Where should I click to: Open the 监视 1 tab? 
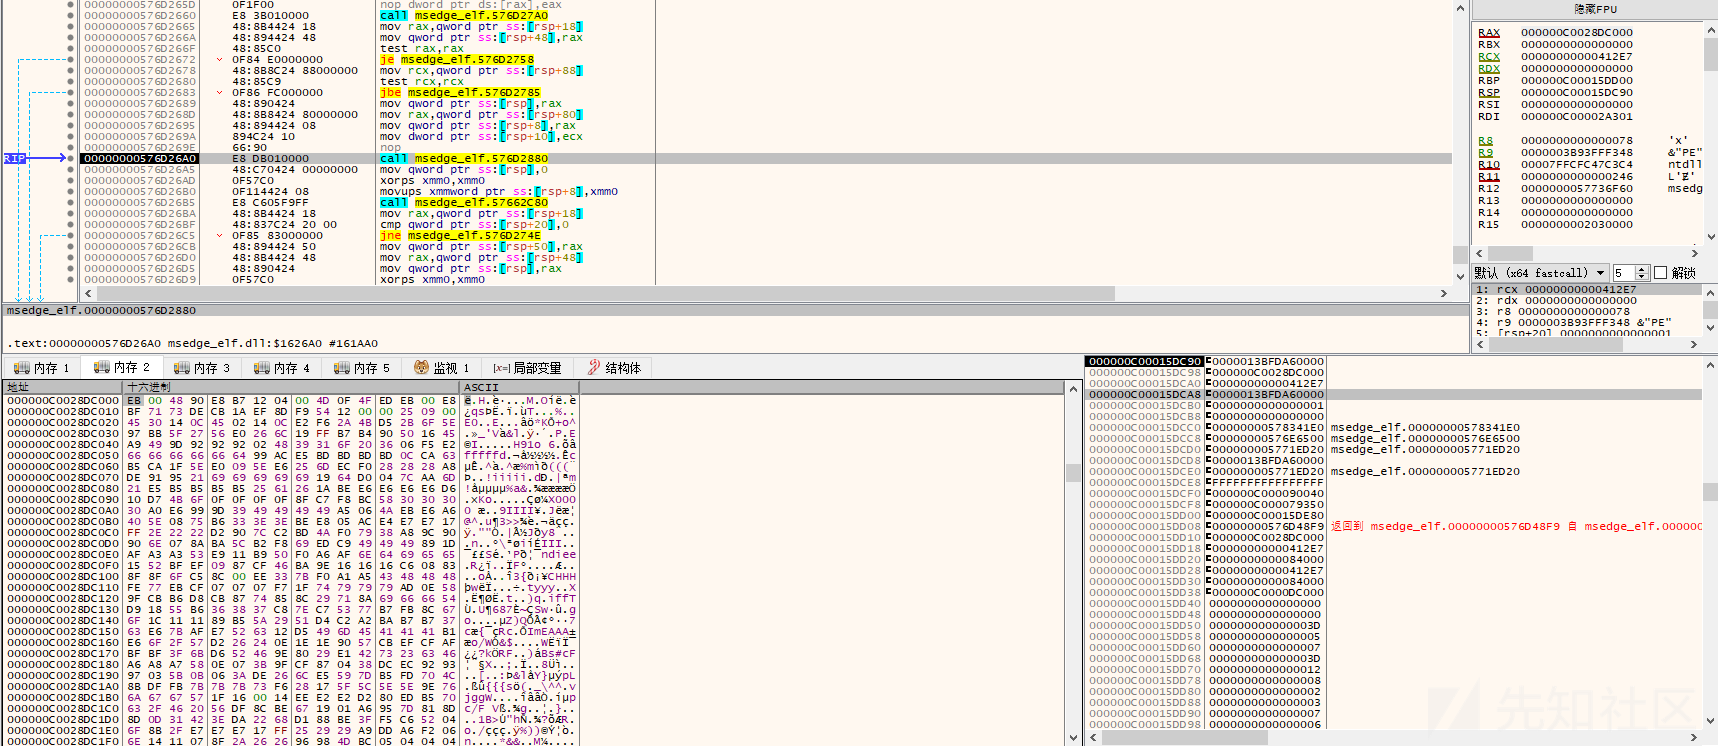pyautogui.click(x=442, y=368)
